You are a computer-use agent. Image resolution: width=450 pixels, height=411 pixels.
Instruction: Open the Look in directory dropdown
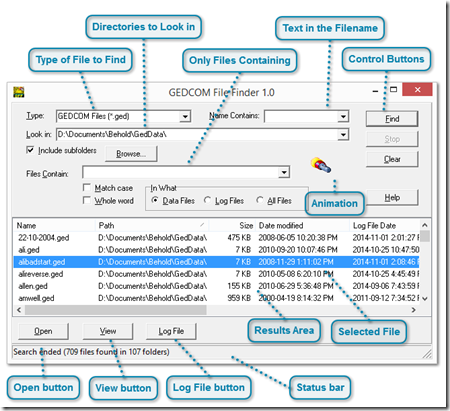[x=343, y=134]
